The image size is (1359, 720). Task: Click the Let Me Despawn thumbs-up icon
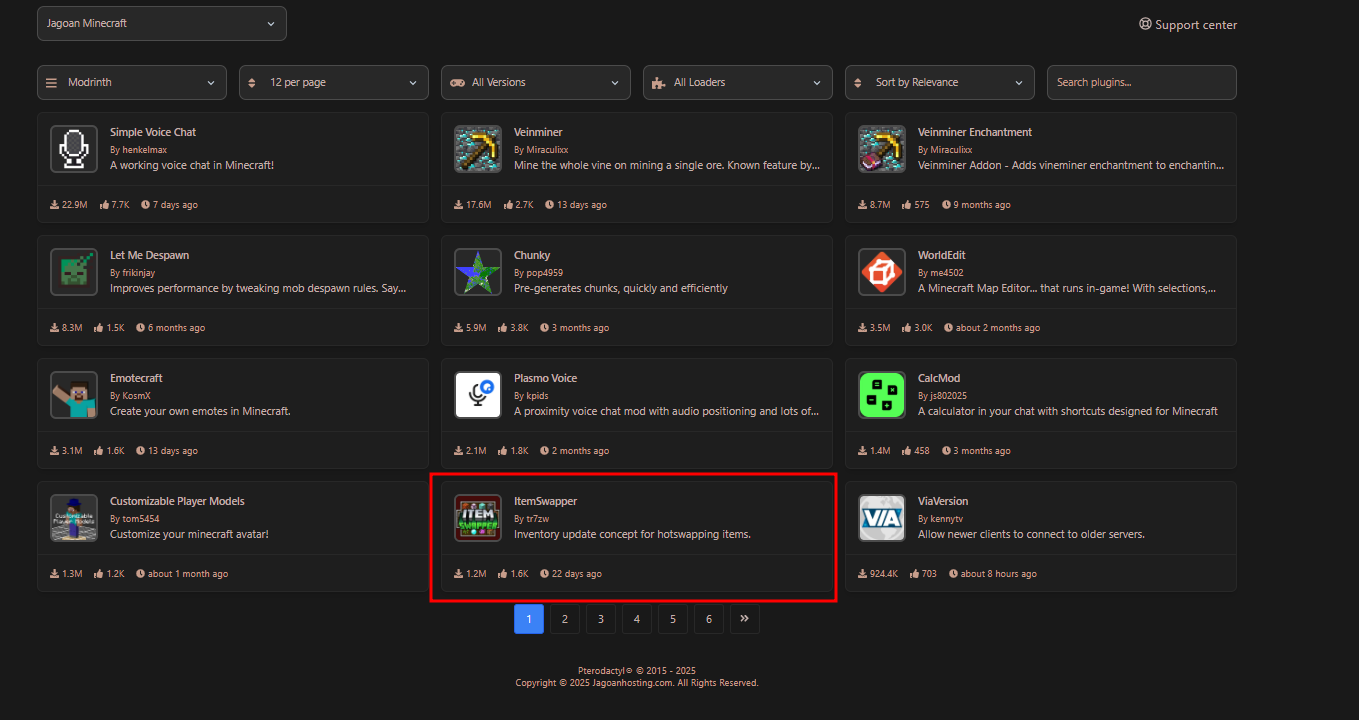(99, 328)
